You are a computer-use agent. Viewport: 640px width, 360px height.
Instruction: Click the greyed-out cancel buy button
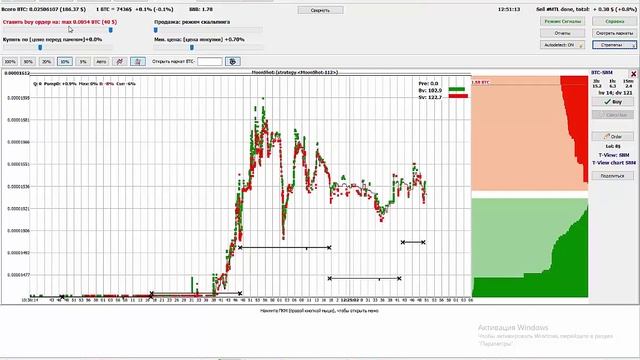pos(613,115)
